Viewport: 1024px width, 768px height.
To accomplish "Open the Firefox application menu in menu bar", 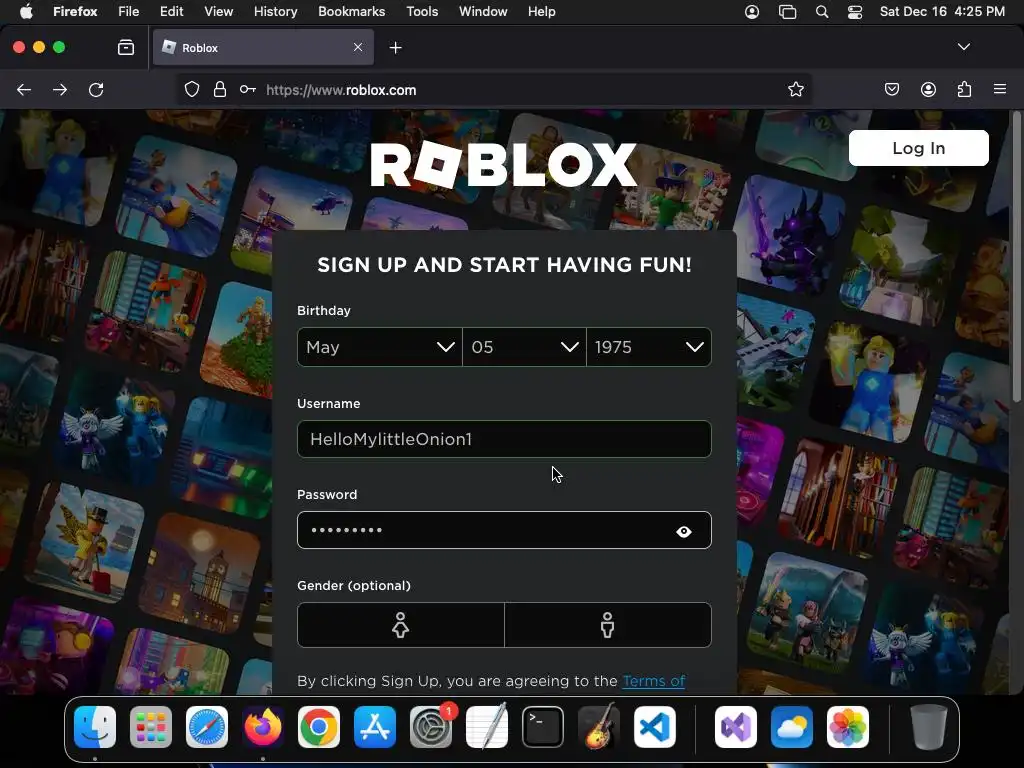I will pyautogui.click(x=75, y=12).
